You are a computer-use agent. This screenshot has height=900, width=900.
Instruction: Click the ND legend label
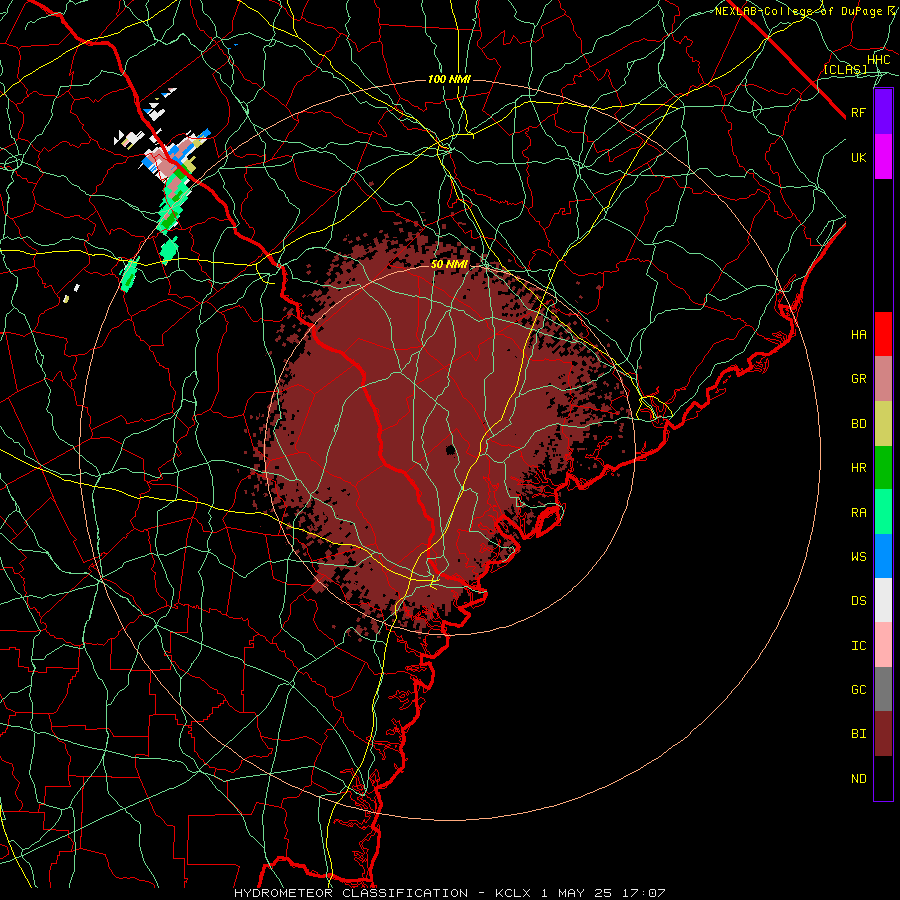pos(859,779)
